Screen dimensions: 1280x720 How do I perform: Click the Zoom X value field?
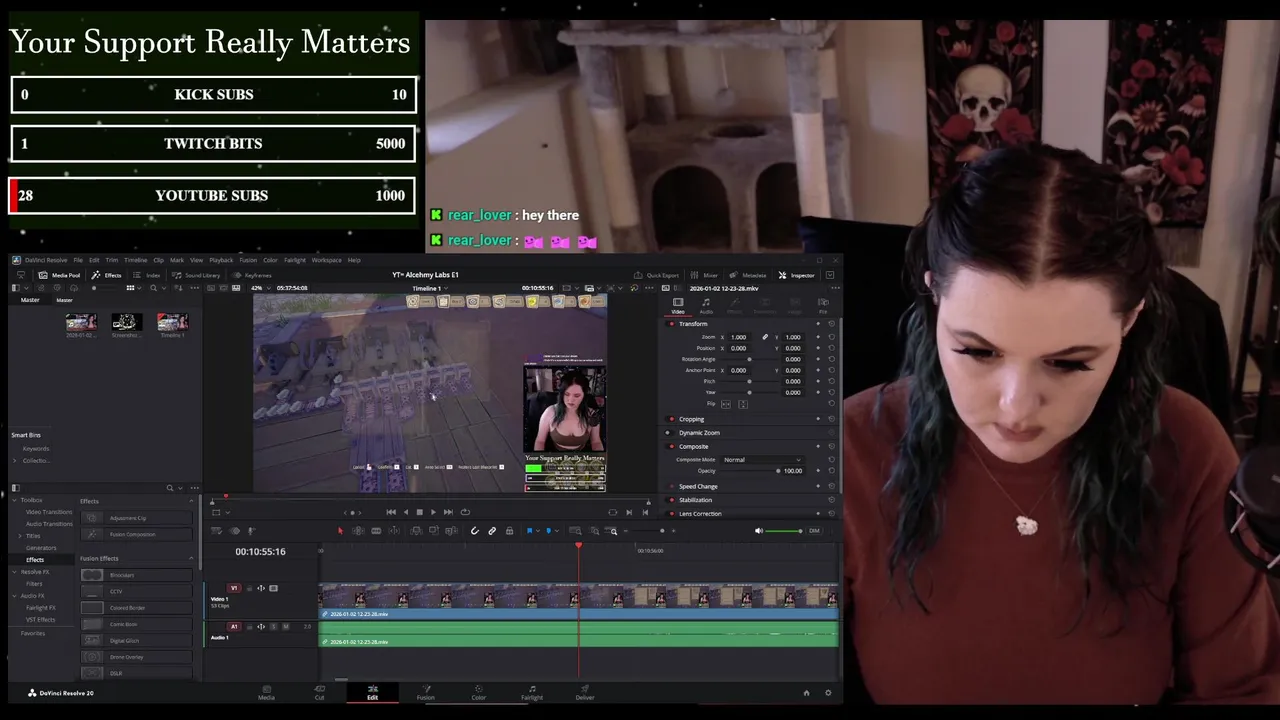pos(741,337)
